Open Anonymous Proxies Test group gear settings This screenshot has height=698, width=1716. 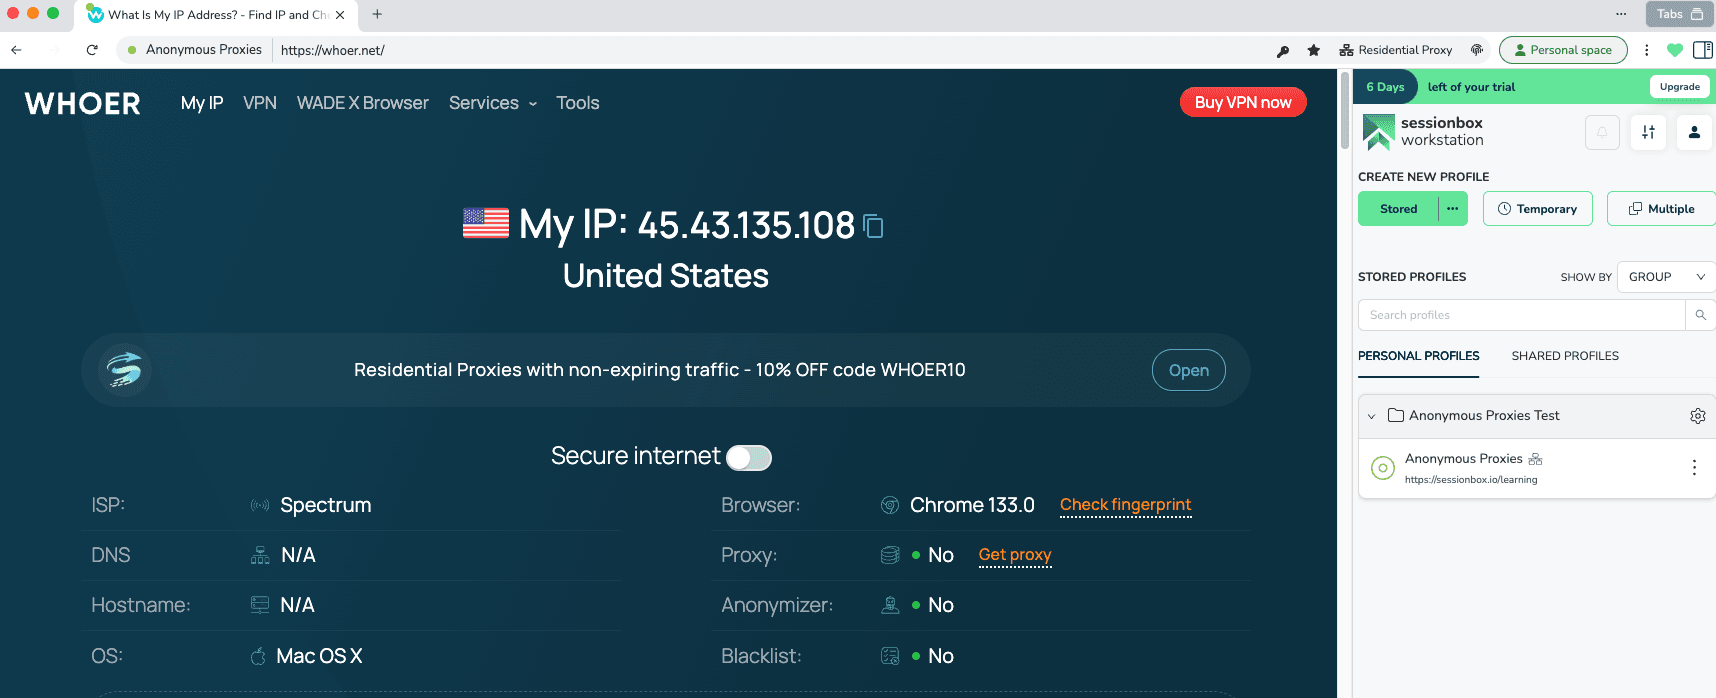[x=1698, y=416]
